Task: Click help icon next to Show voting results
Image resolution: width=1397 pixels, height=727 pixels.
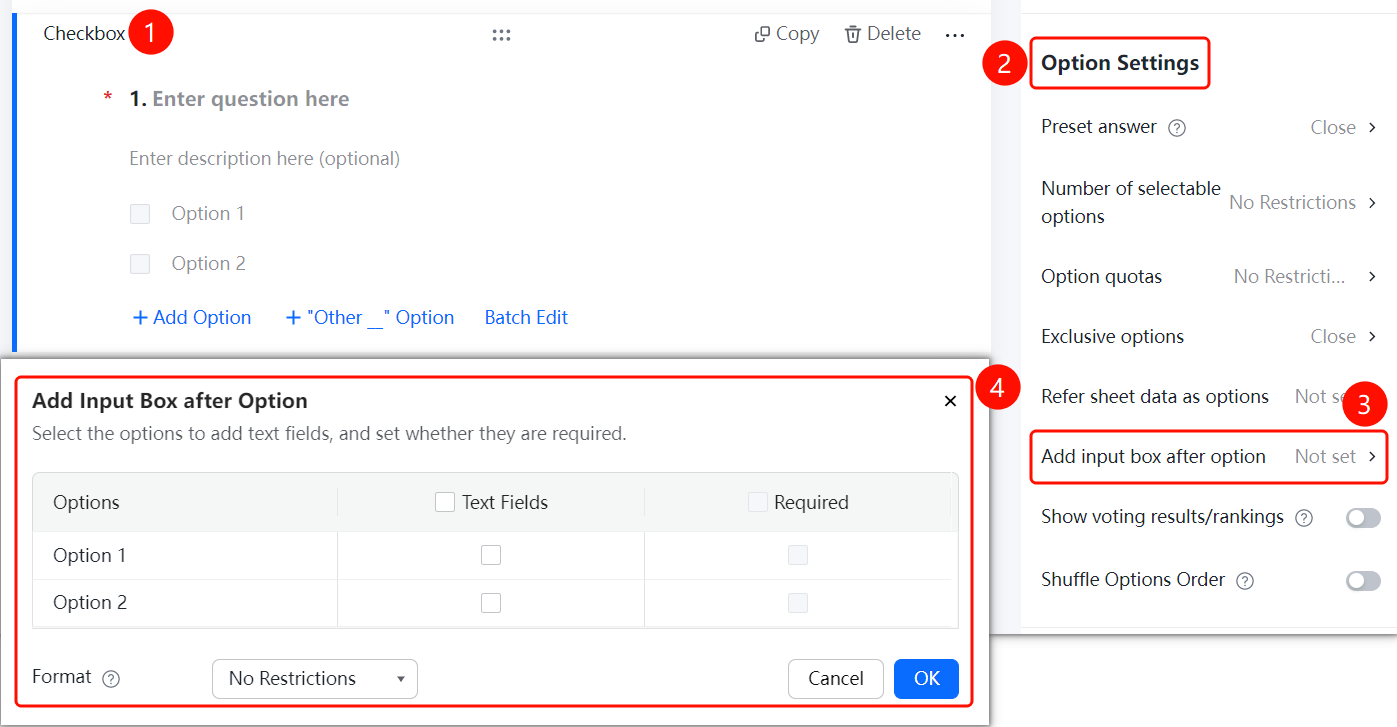Action: click(1304, 518)
